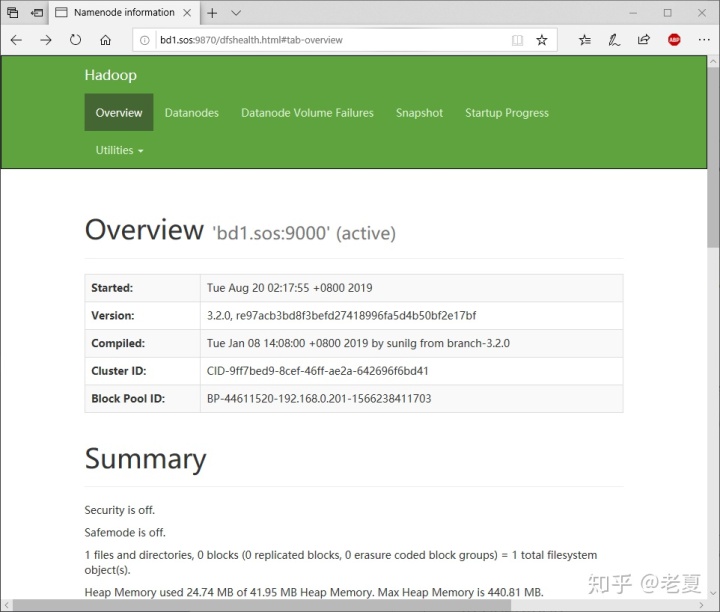Click the 'Security is off.' text
This screenshot has height=612, width=720.
(x=119, y=510)
